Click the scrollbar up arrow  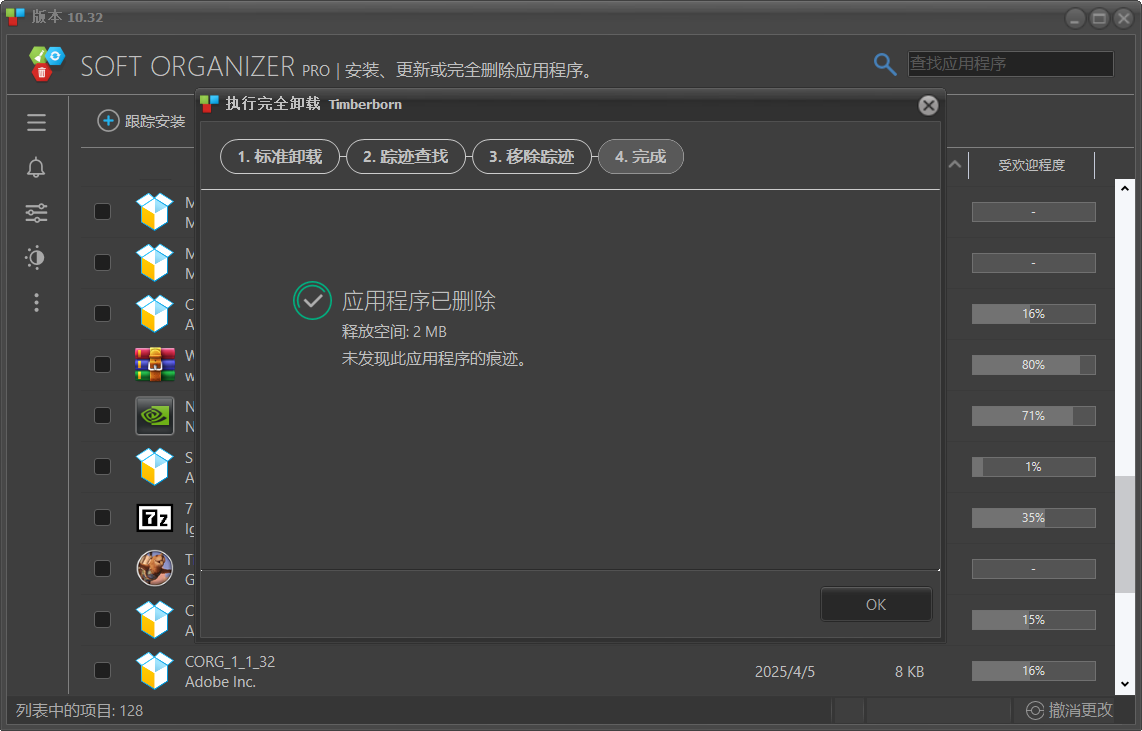coord(1125,188)
